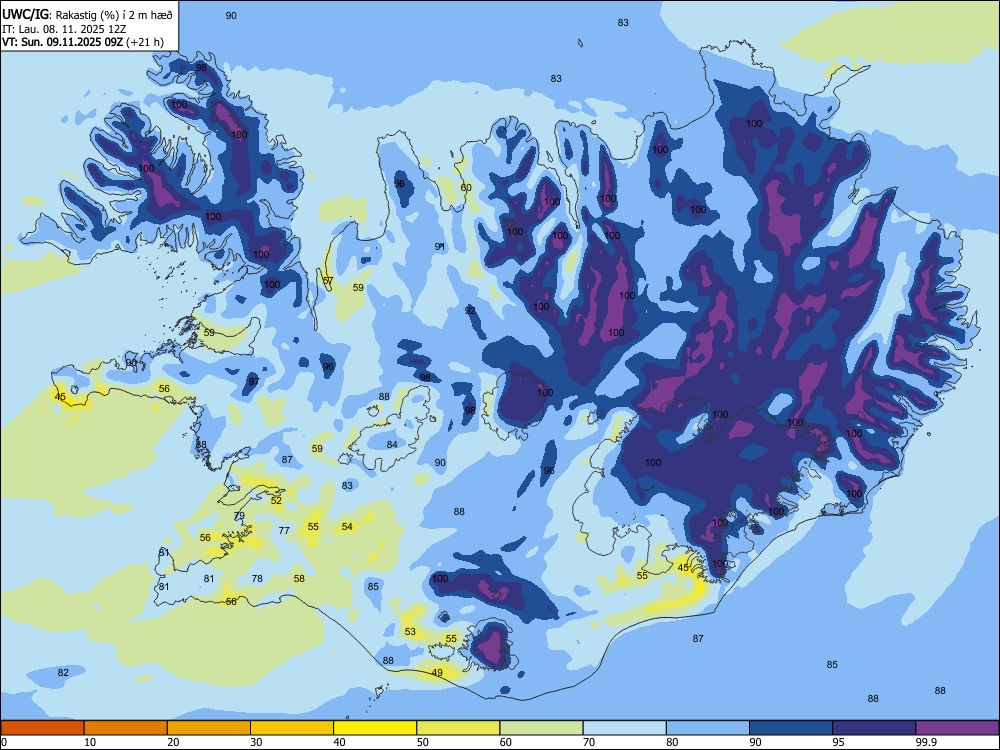Image resolution: width=1000 pixels, height=750 pixels.
Task: Click the map value '53'
Action: (x=410, y=631)
